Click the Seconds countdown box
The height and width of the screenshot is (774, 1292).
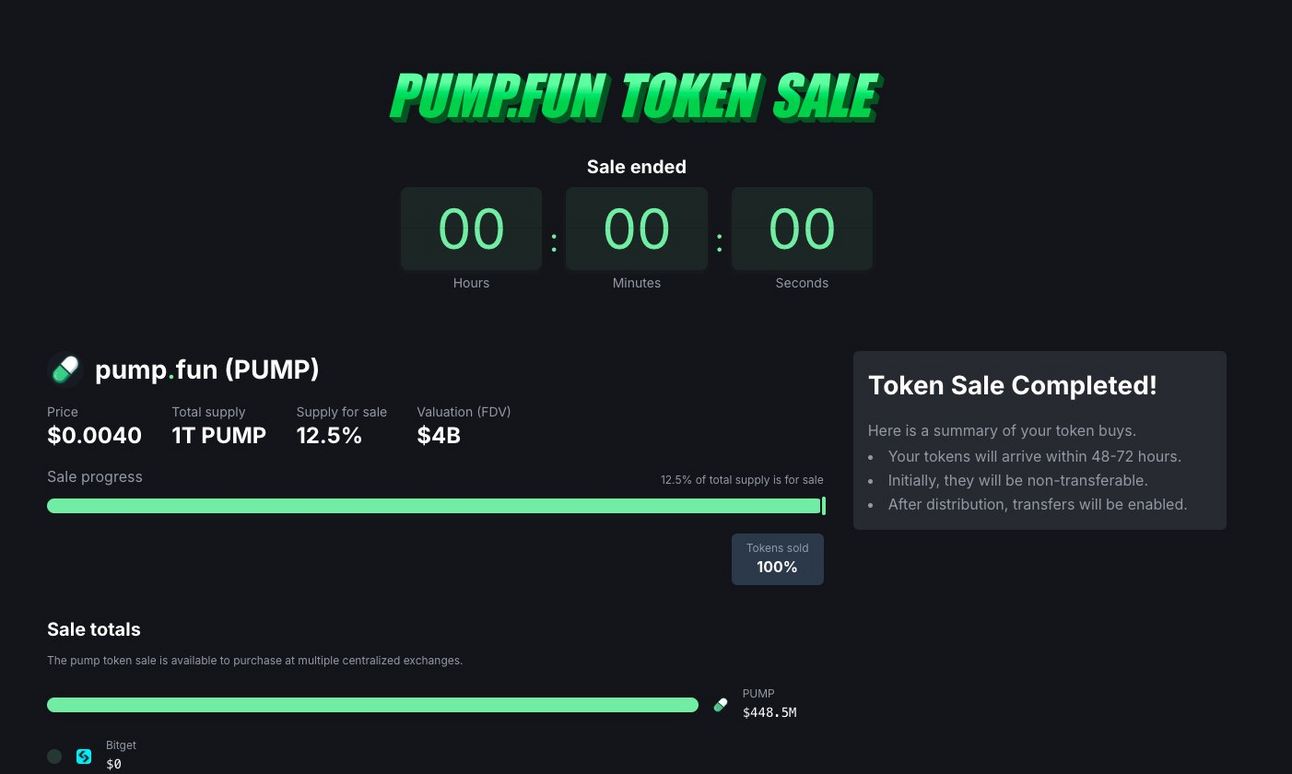802,229
